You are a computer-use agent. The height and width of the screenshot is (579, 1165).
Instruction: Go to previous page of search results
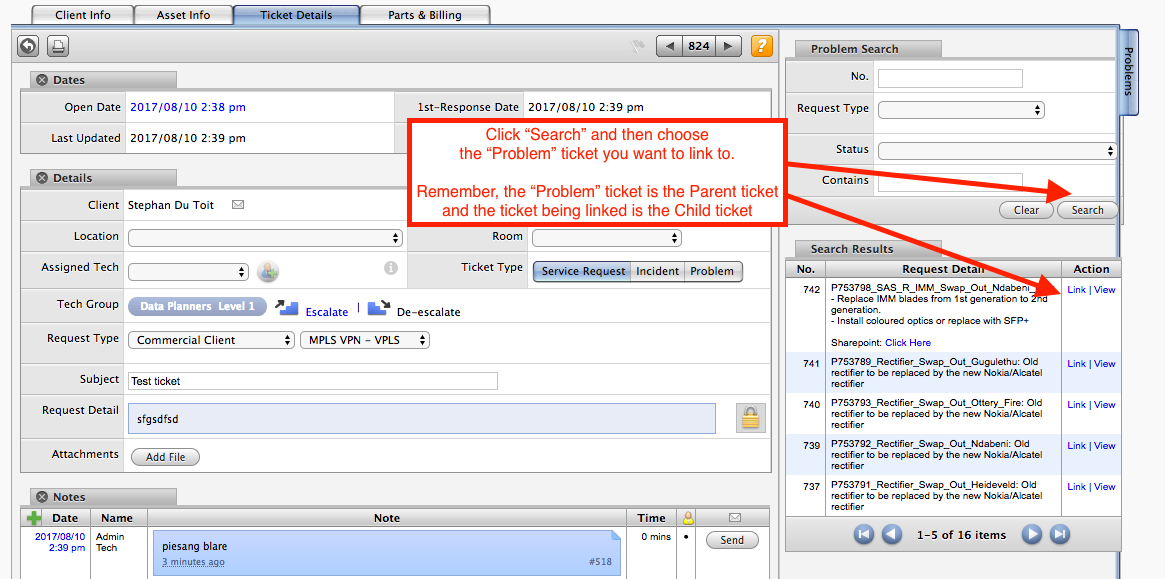click(x=892, y=534)
